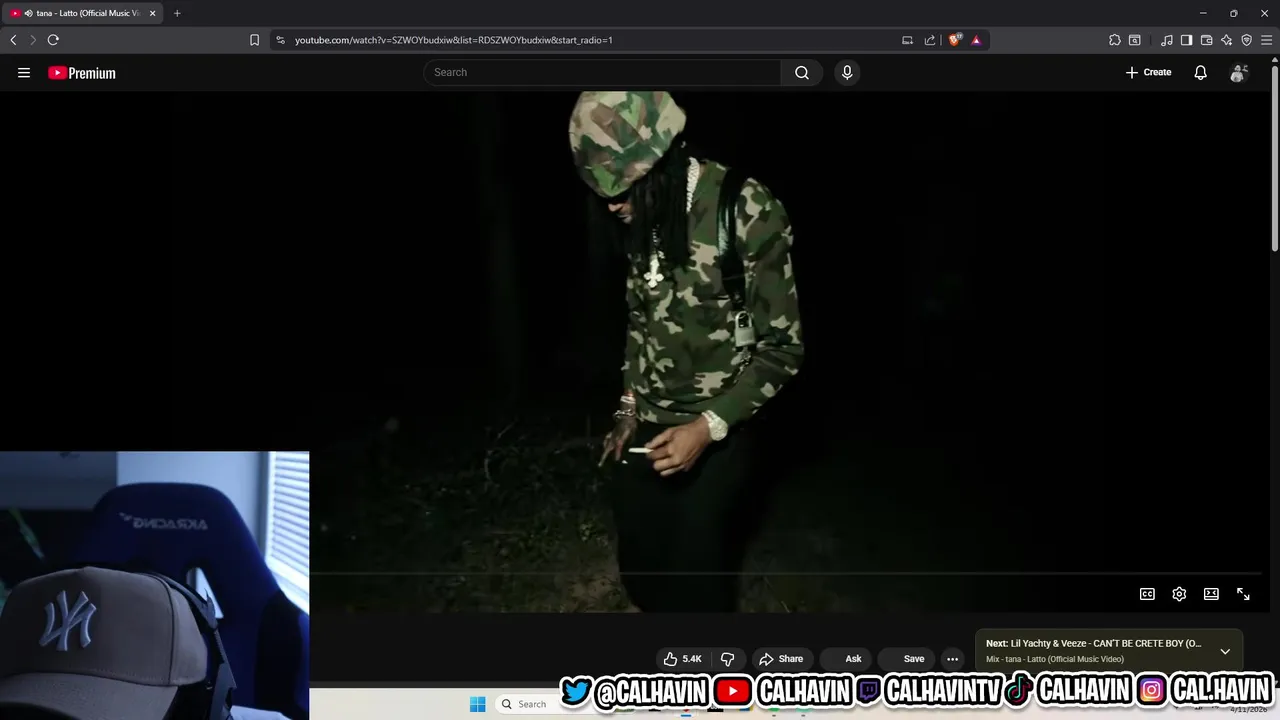Screen dimensions: 1280x720
Task: Click the browser share page icon
Action: click(930, 40)
